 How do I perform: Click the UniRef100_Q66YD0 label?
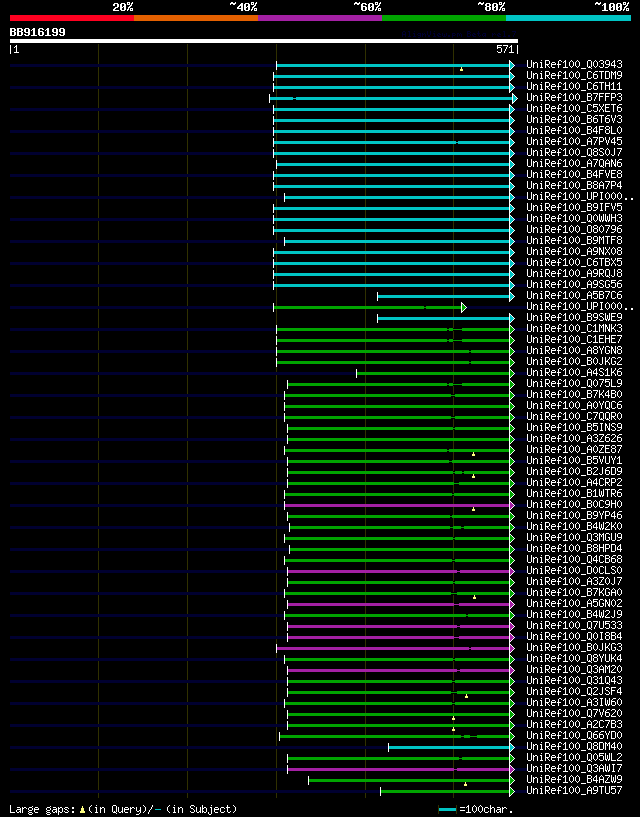574,735
